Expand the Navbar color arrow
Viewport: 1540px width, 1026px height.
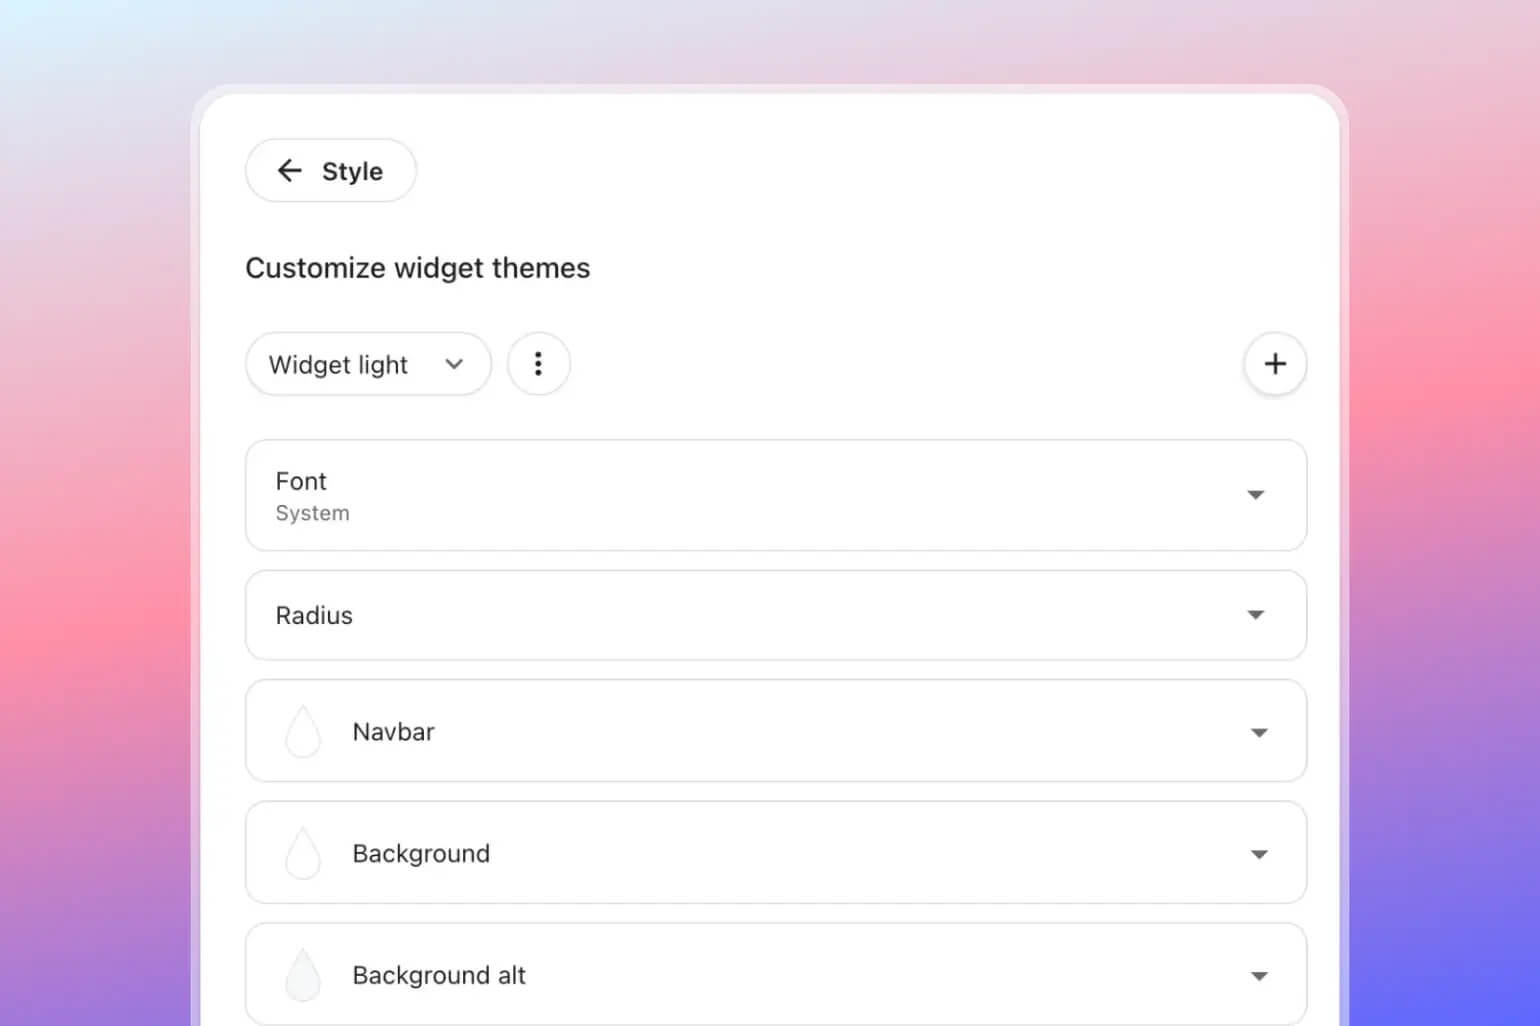tap(1259, 733)
